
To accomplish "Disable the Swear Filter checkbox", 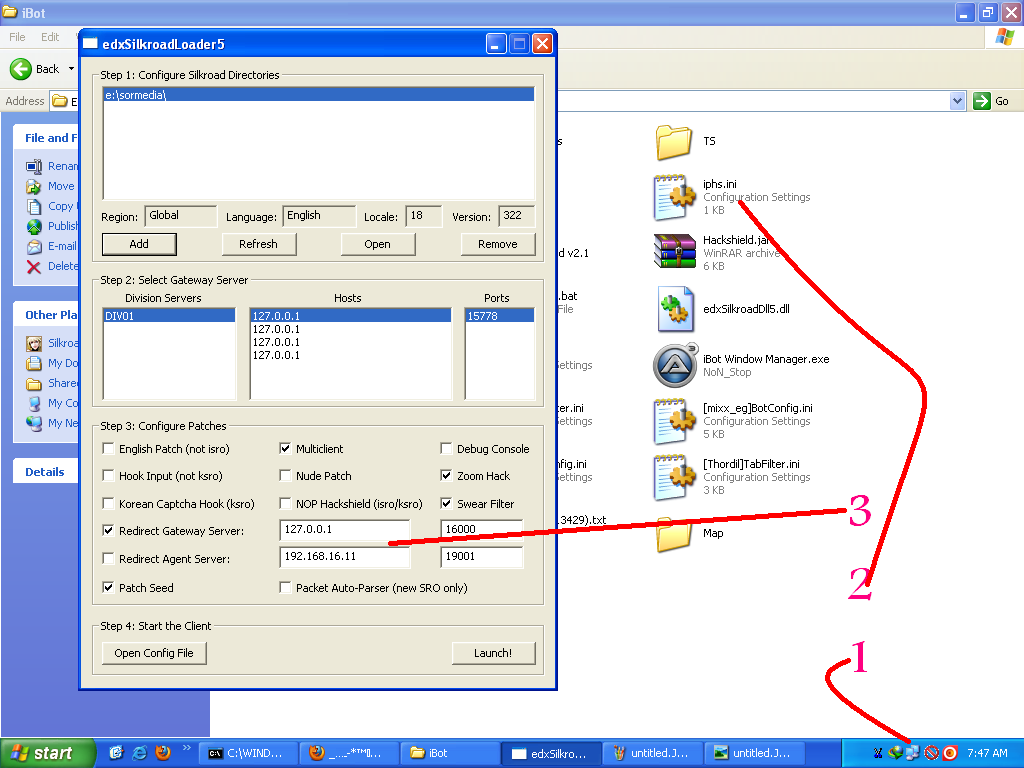I will pyautogui.click(x=446, y=504).
